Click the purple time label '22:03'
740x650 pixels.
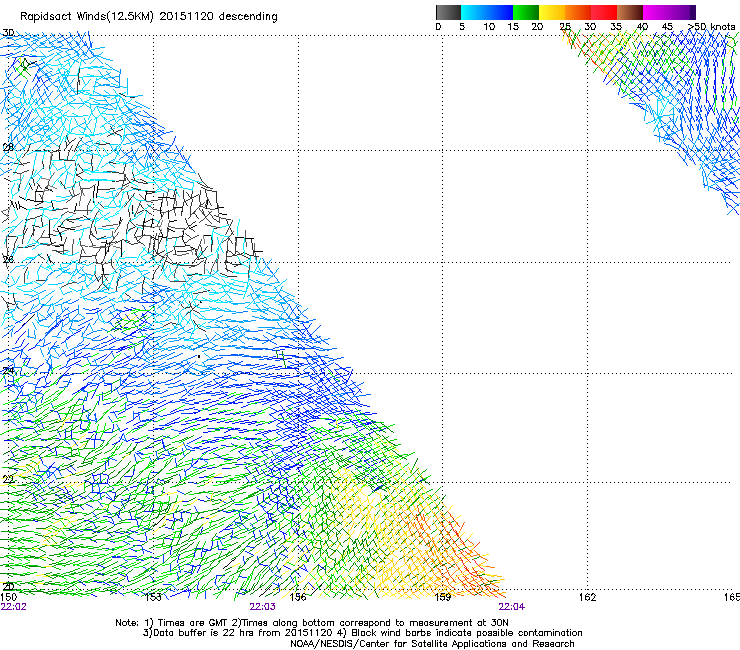(262, 607)
